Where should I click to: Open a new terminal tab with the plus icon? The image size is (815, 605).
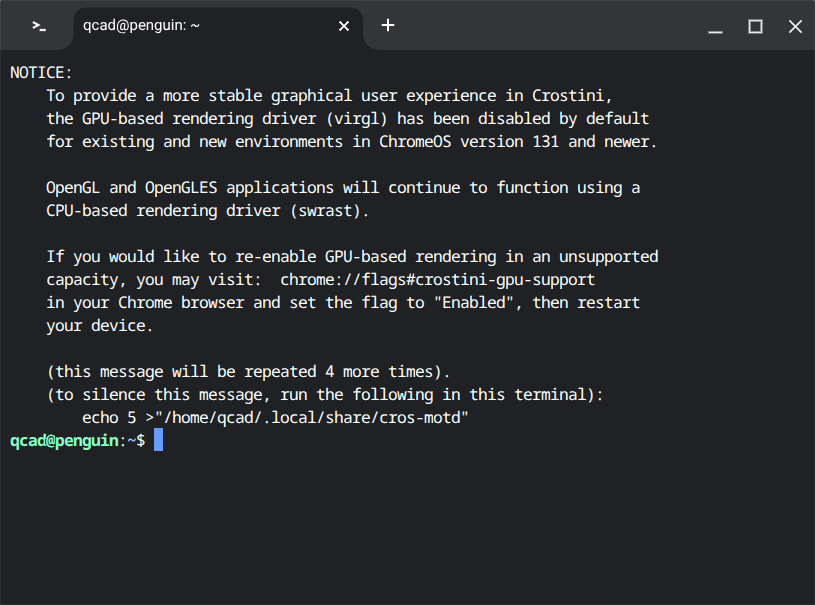click(x=388, y=26)
